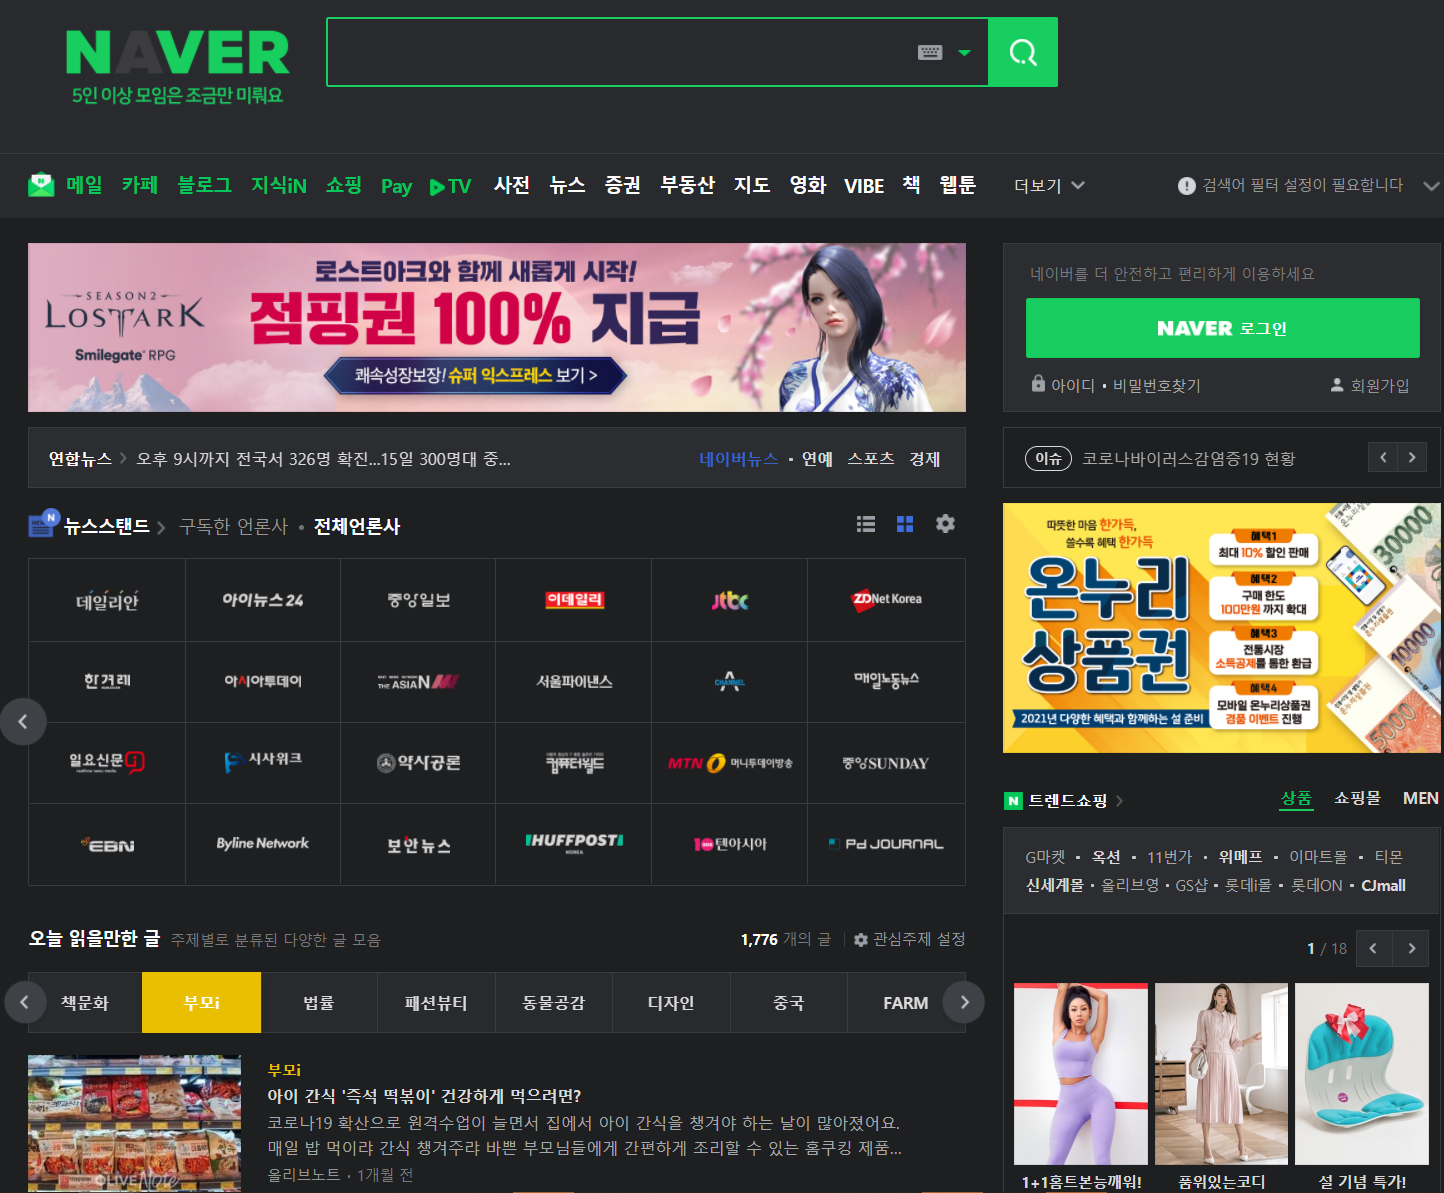This screenshot has width=1444, height=1193.
Task: Click the 회원가입 link
Action: pyautogui.click(x=1380, y=385)
